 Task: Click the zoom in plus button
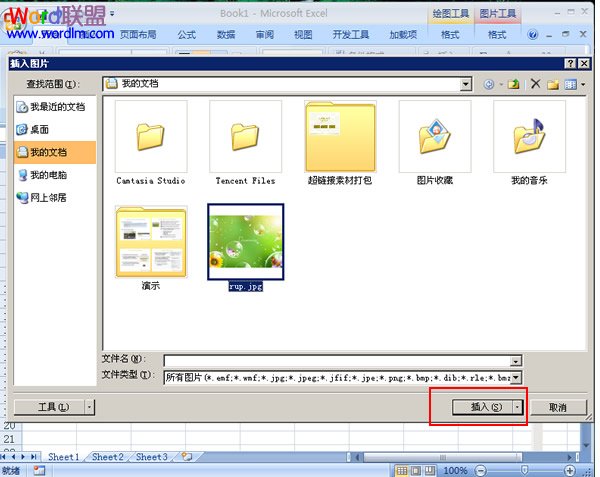pyautogui.click(x=570, y=470)
